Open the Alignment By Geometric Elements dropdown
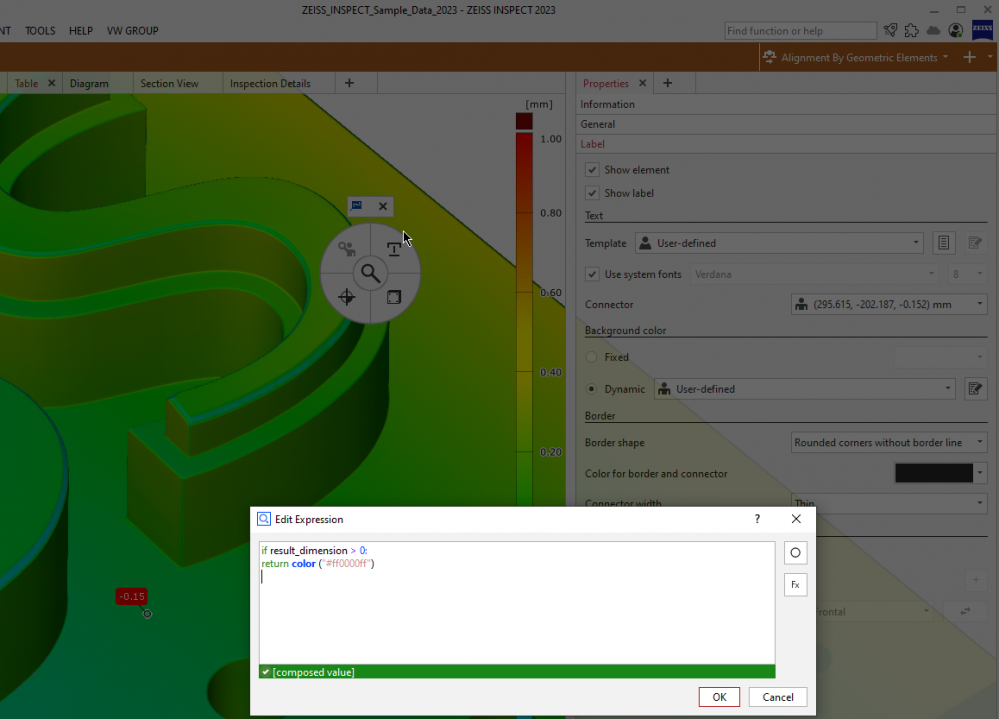 point(856,58)
